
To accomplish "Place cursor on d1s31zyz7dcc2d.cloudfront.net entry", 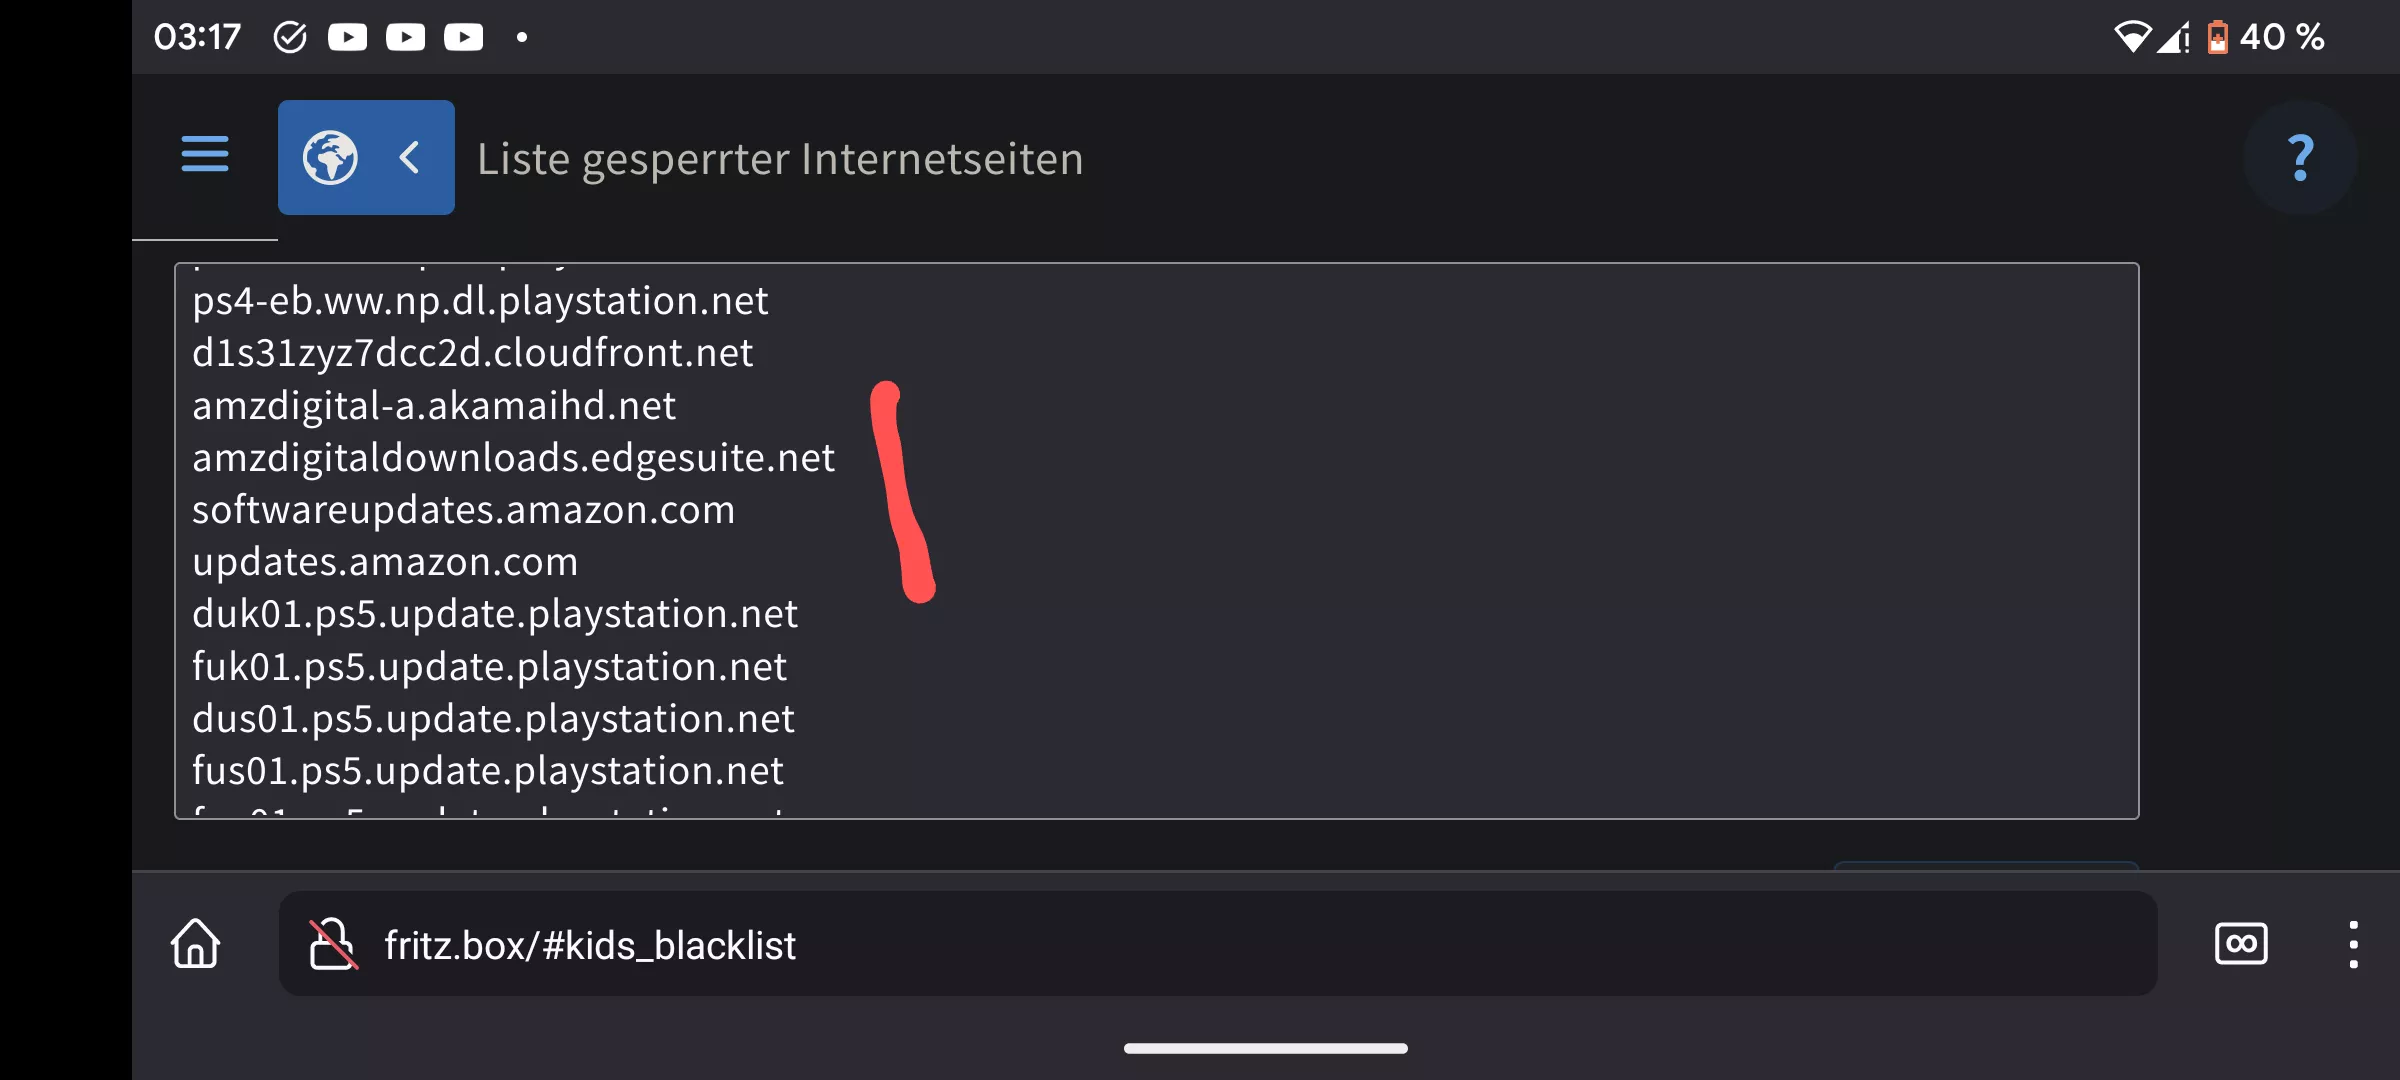I will pos(472,353).
